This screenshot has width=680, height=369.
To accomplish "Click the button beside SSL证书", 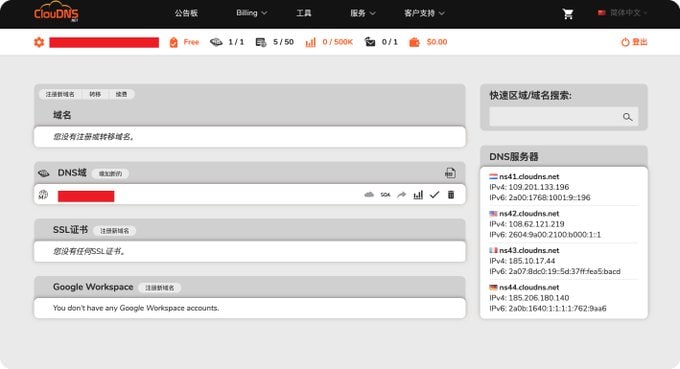I will [x=114, y=231].
